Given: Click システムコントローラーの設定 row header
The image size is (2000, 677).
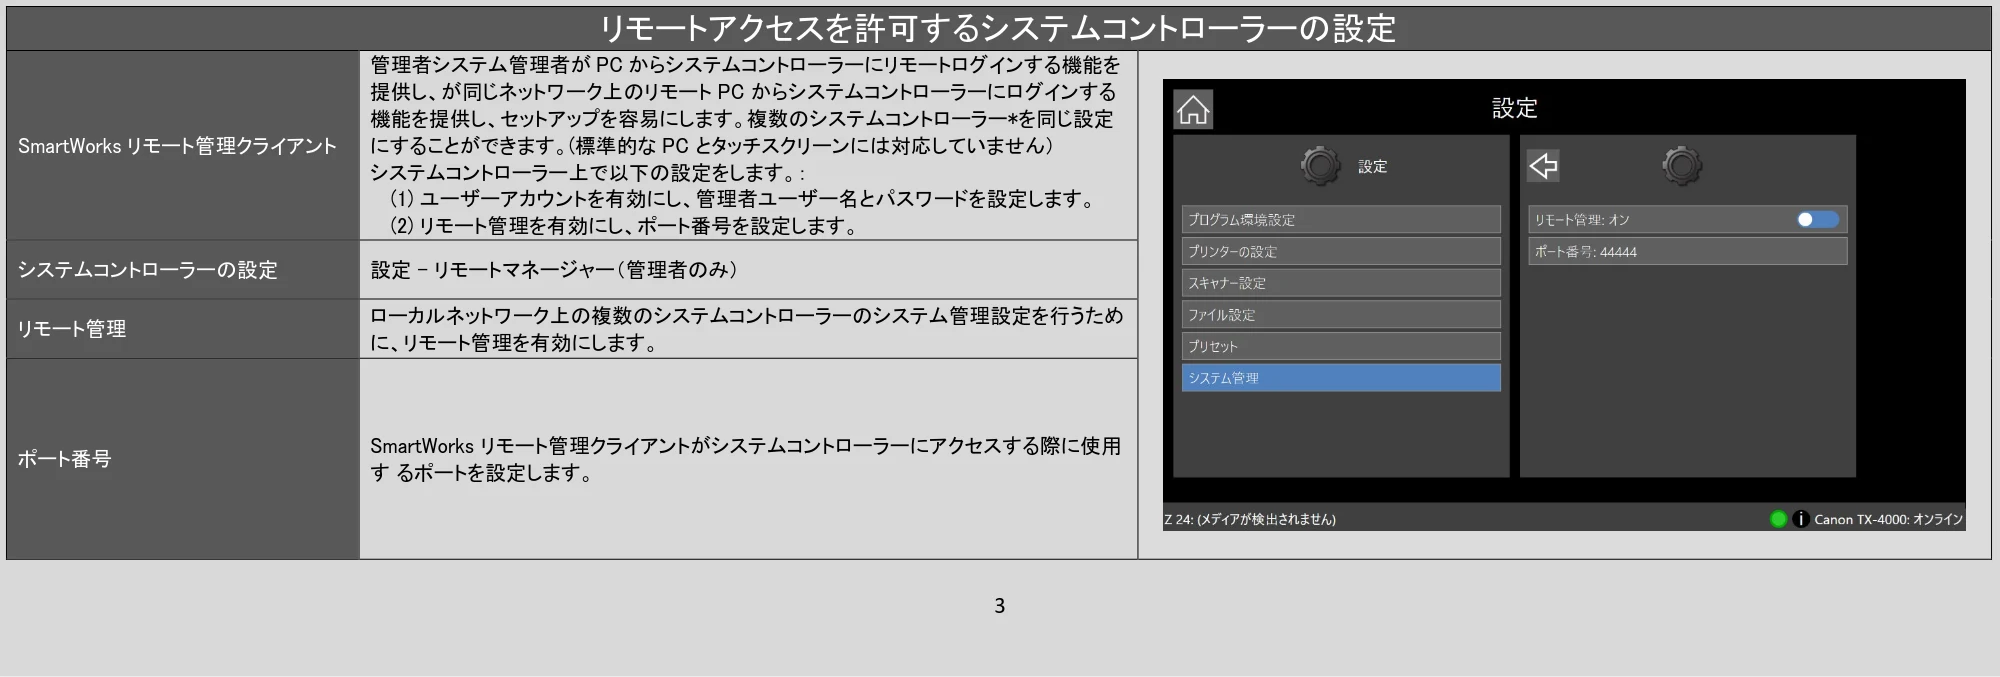Looking at the screenshot, I should click(x=183, y=270).
